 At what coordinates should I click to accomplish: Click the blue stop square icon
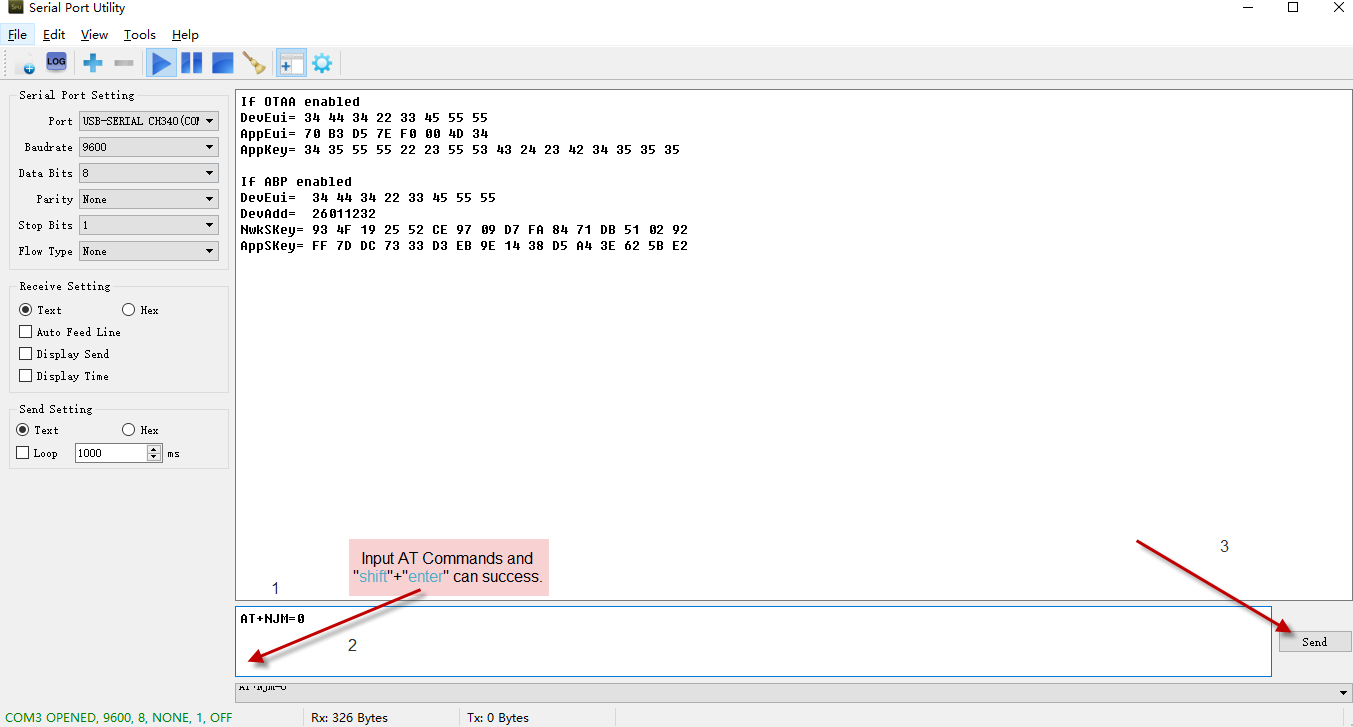pos(222,63)
